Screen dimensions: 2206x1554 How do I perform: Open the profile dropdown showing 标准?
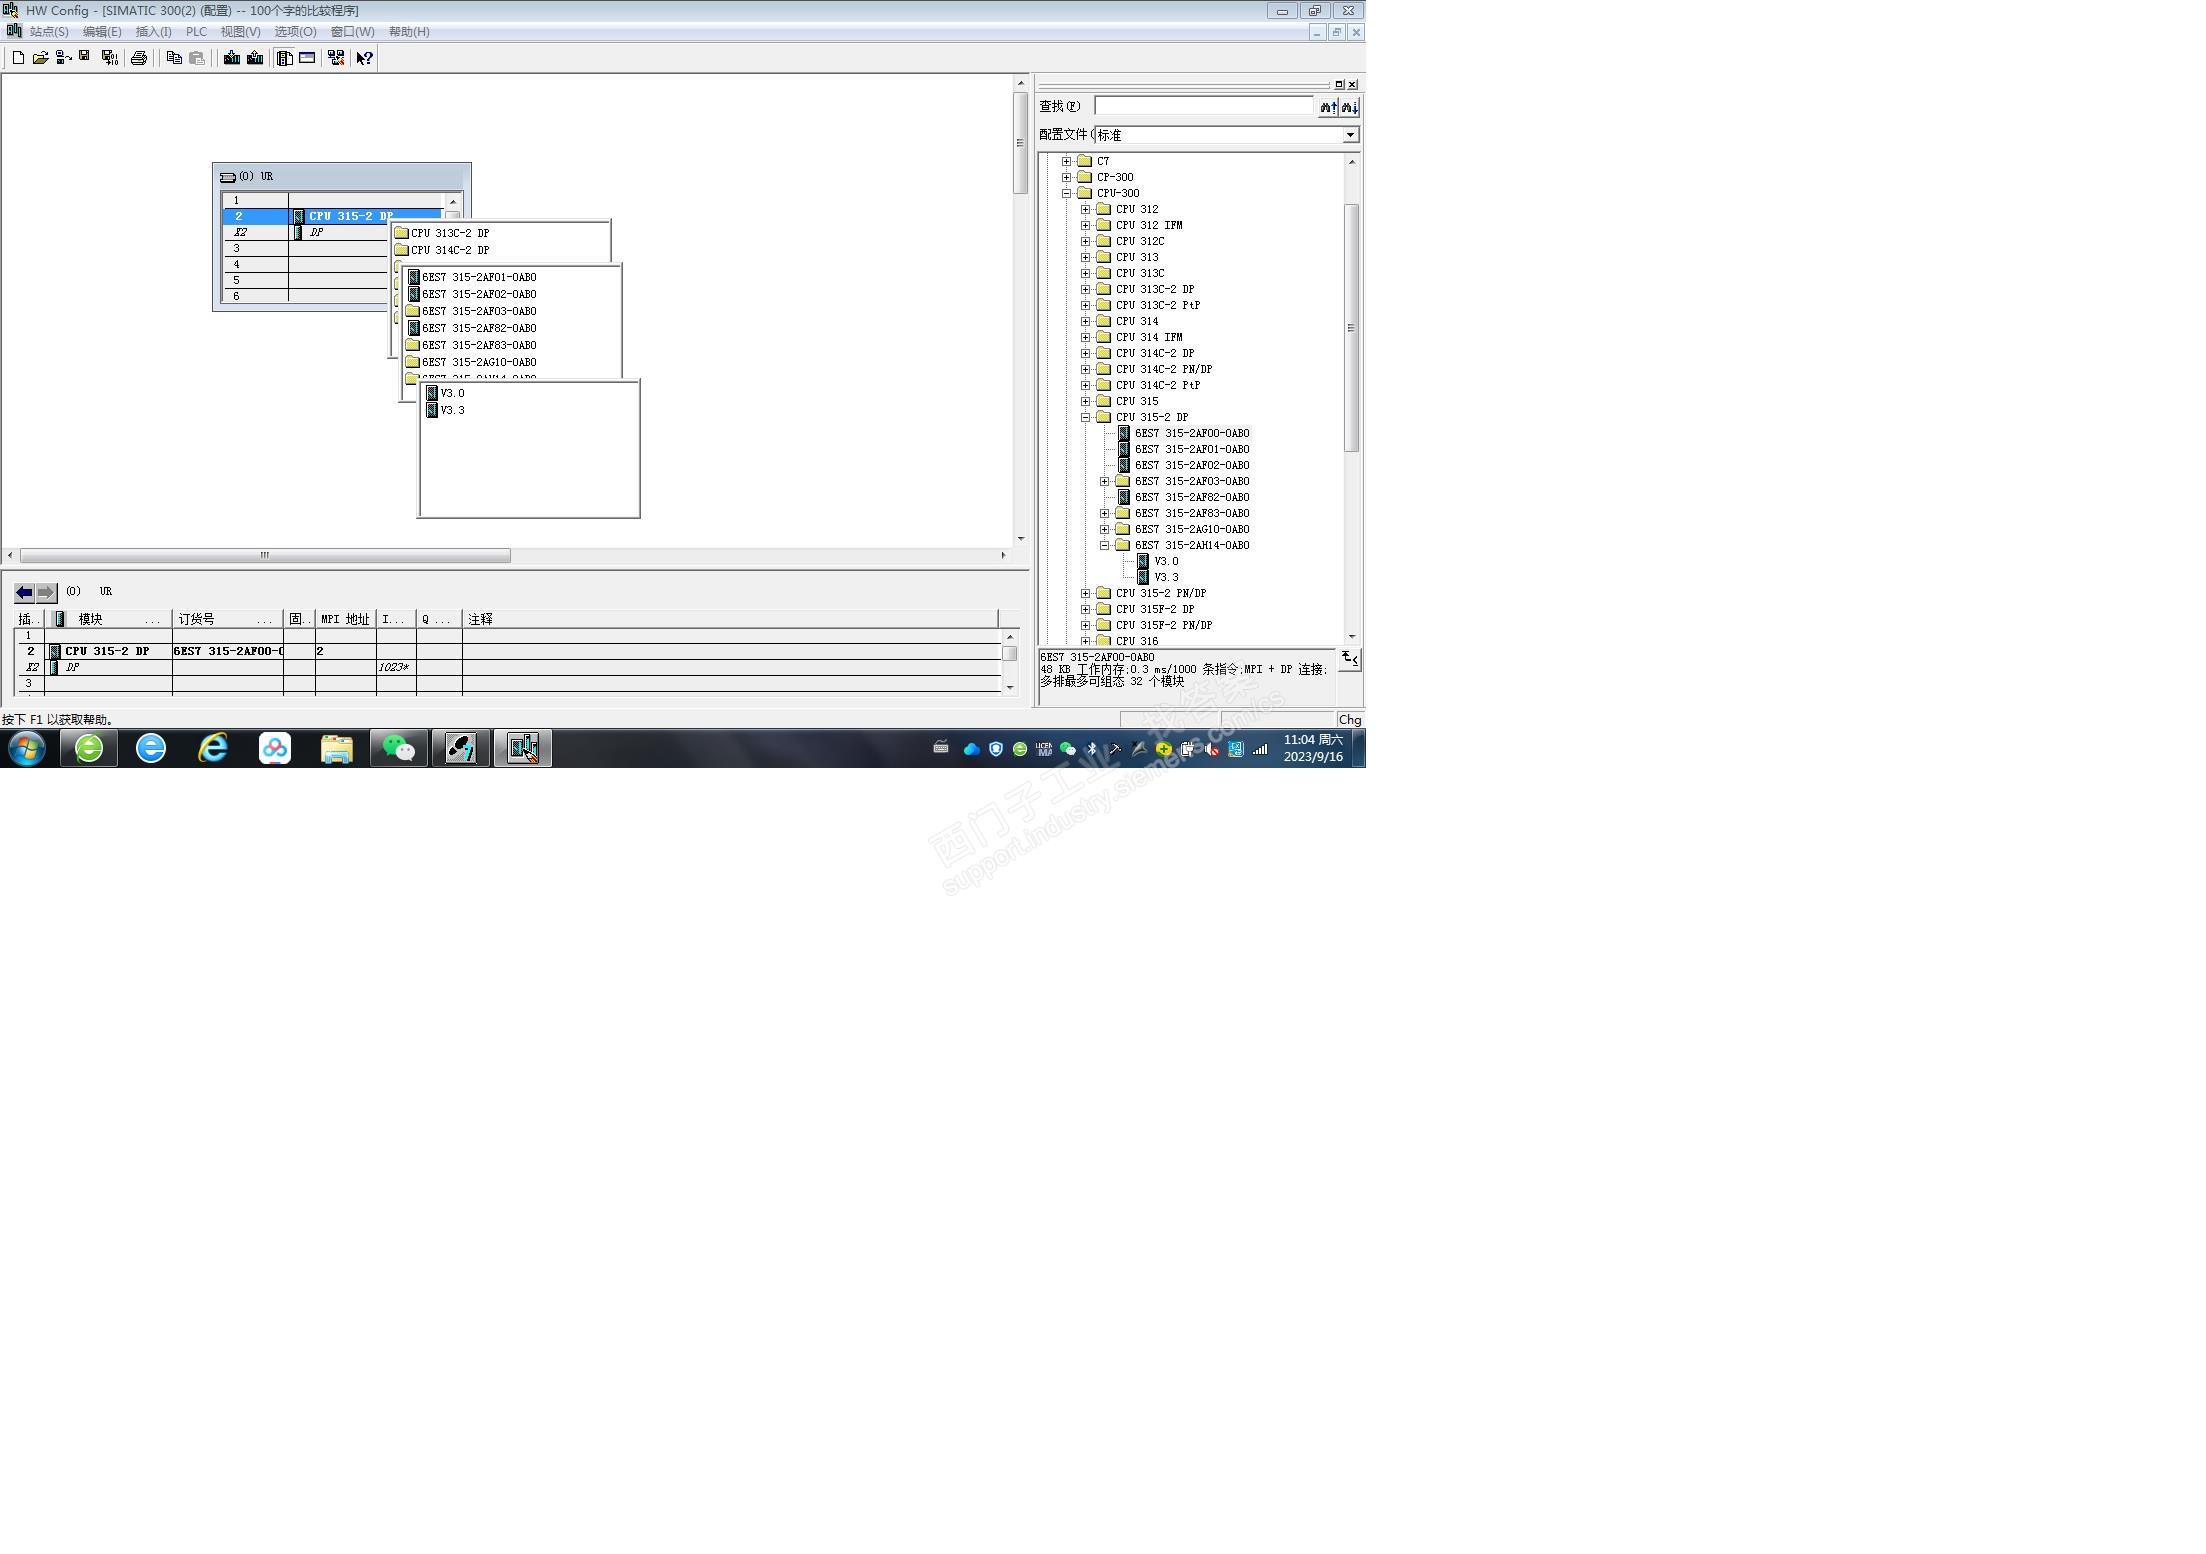(1350, 135)
